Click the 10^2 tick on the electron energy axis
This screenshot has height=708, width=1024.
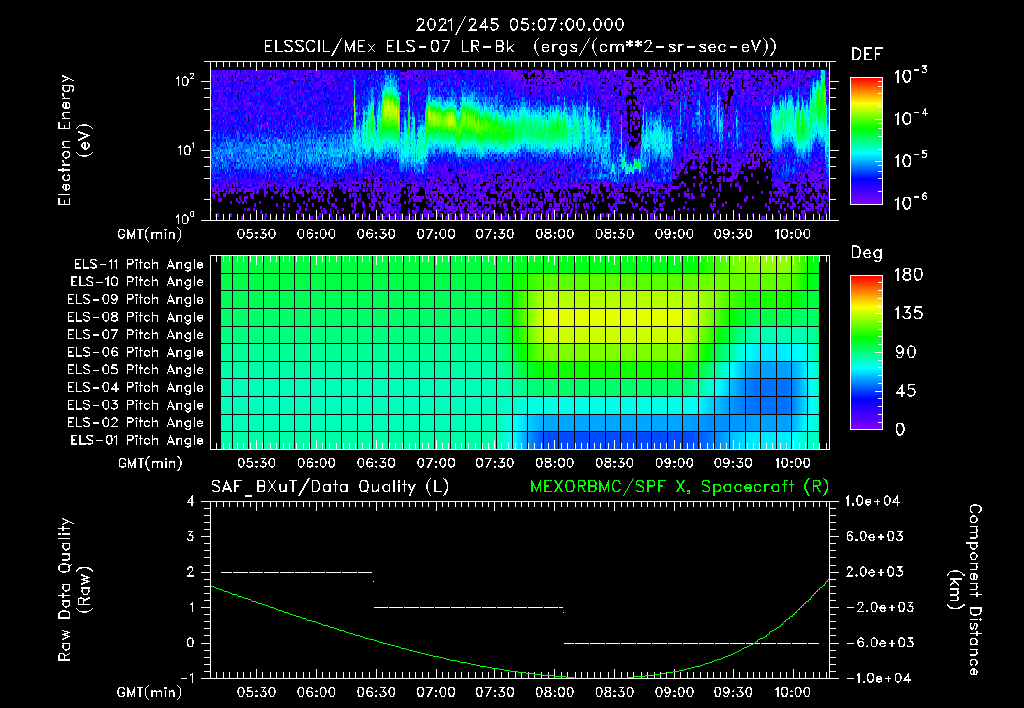coord(184,80)
